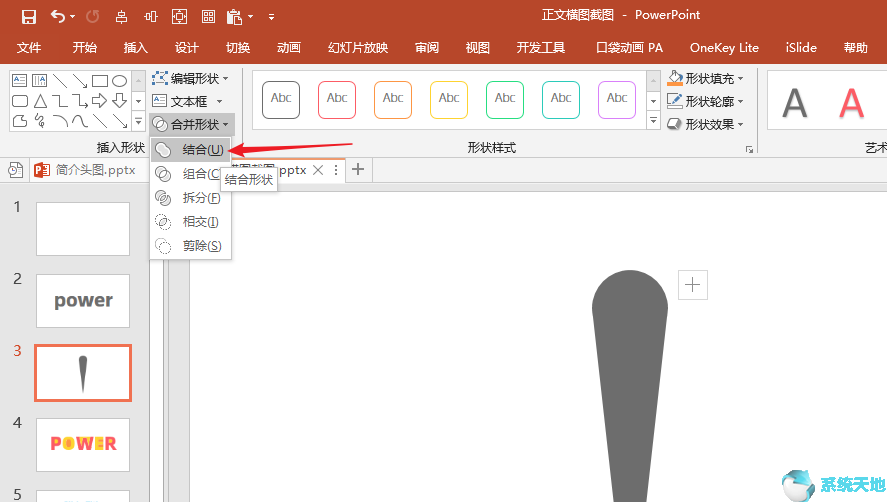Open the 形状轮廓 dropdown

coord(705,101)
